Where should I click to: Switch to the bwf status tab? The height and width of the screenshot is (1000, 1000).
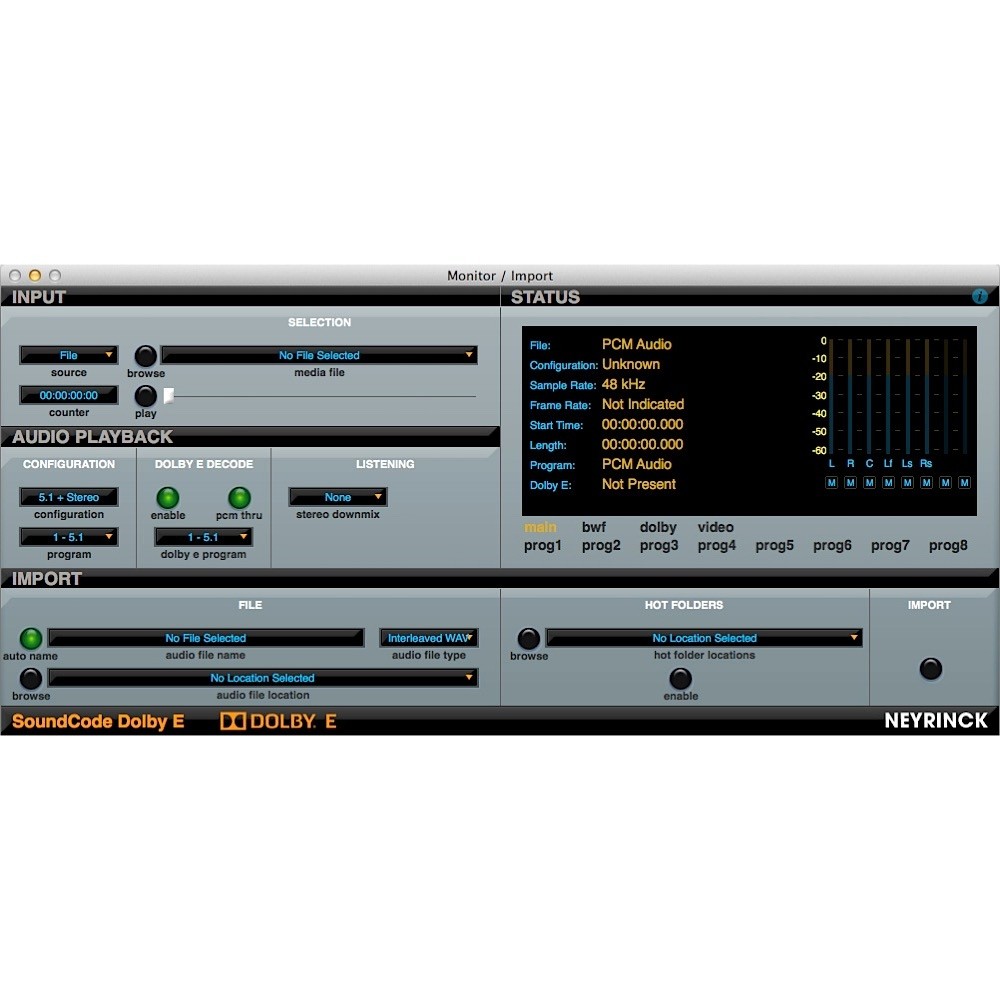pyautogui.click(x=594, y=527)
